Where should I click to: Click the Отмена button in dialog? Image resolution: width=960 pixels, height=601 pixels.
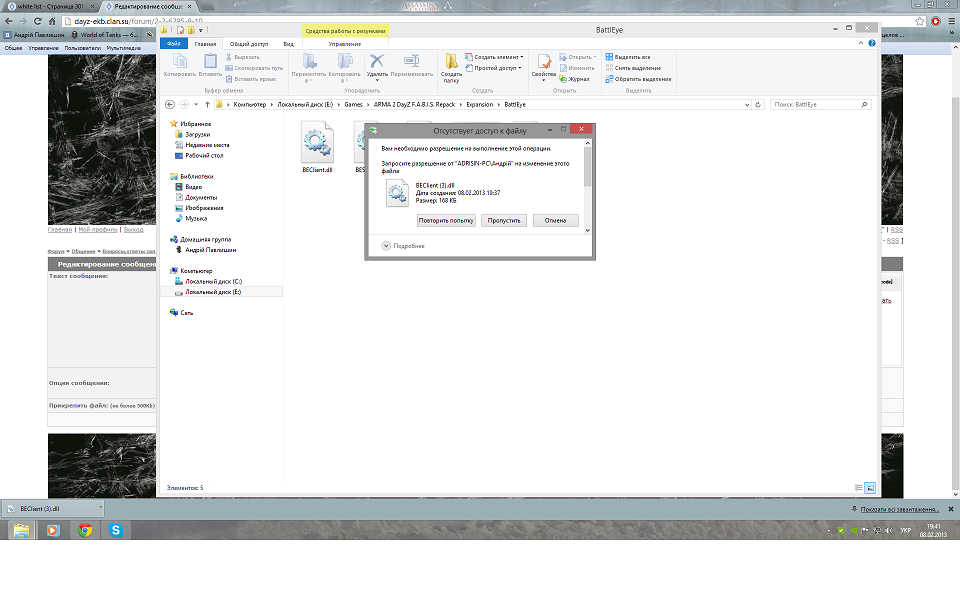tap(555, 220)
